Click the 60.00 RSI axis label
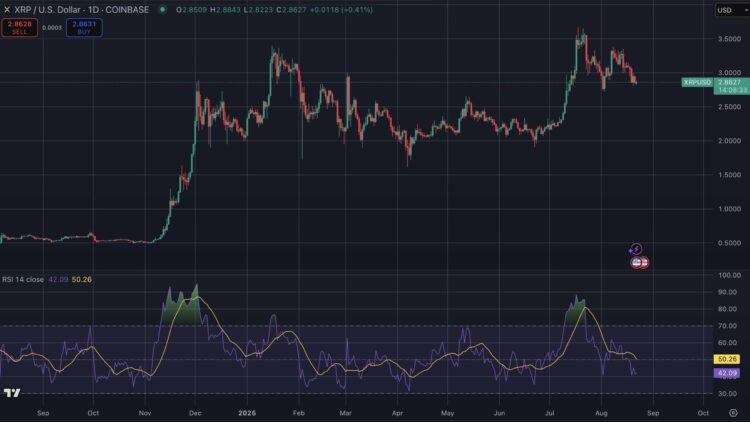This screenshot has width=750, height=422. click(728, 343)
